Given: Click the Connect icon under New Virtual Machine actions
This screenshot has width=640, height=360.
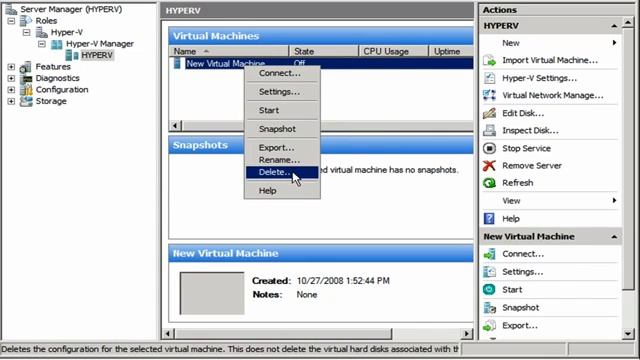Looking at the screenshot, I should pos(489,254).
